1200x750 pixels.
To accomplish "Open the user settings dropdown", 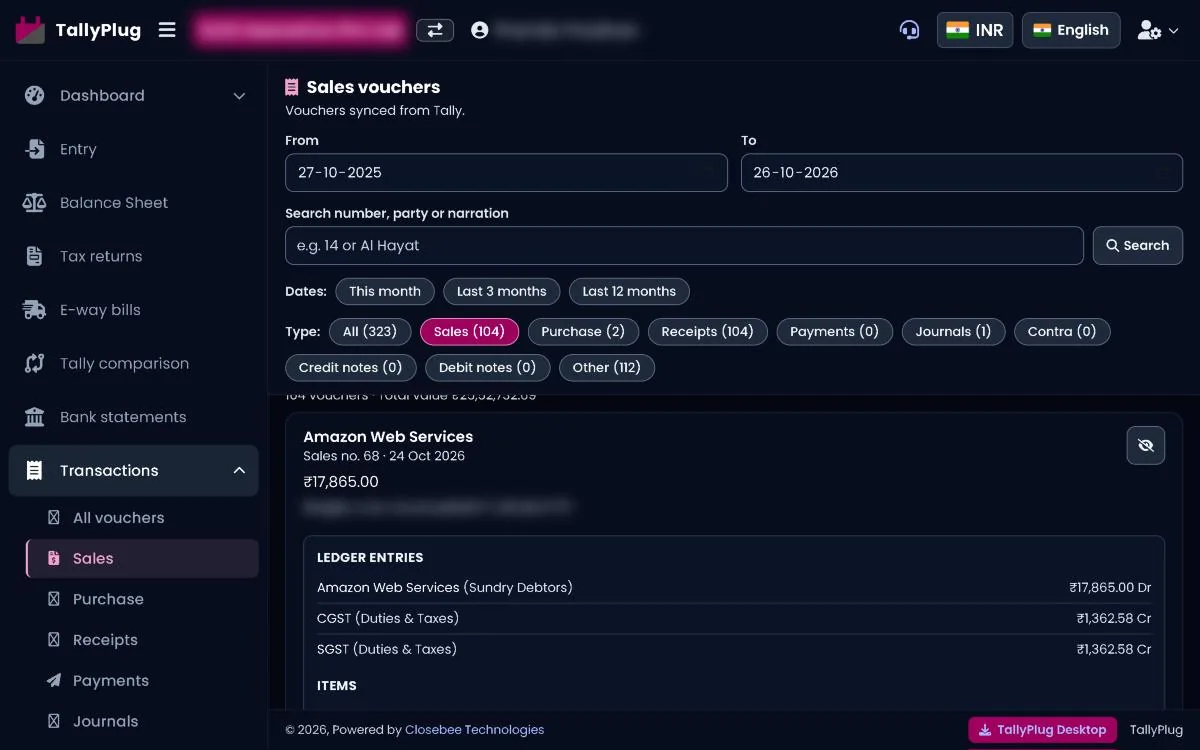I will pyautogui.click(x=1158, y=30).
